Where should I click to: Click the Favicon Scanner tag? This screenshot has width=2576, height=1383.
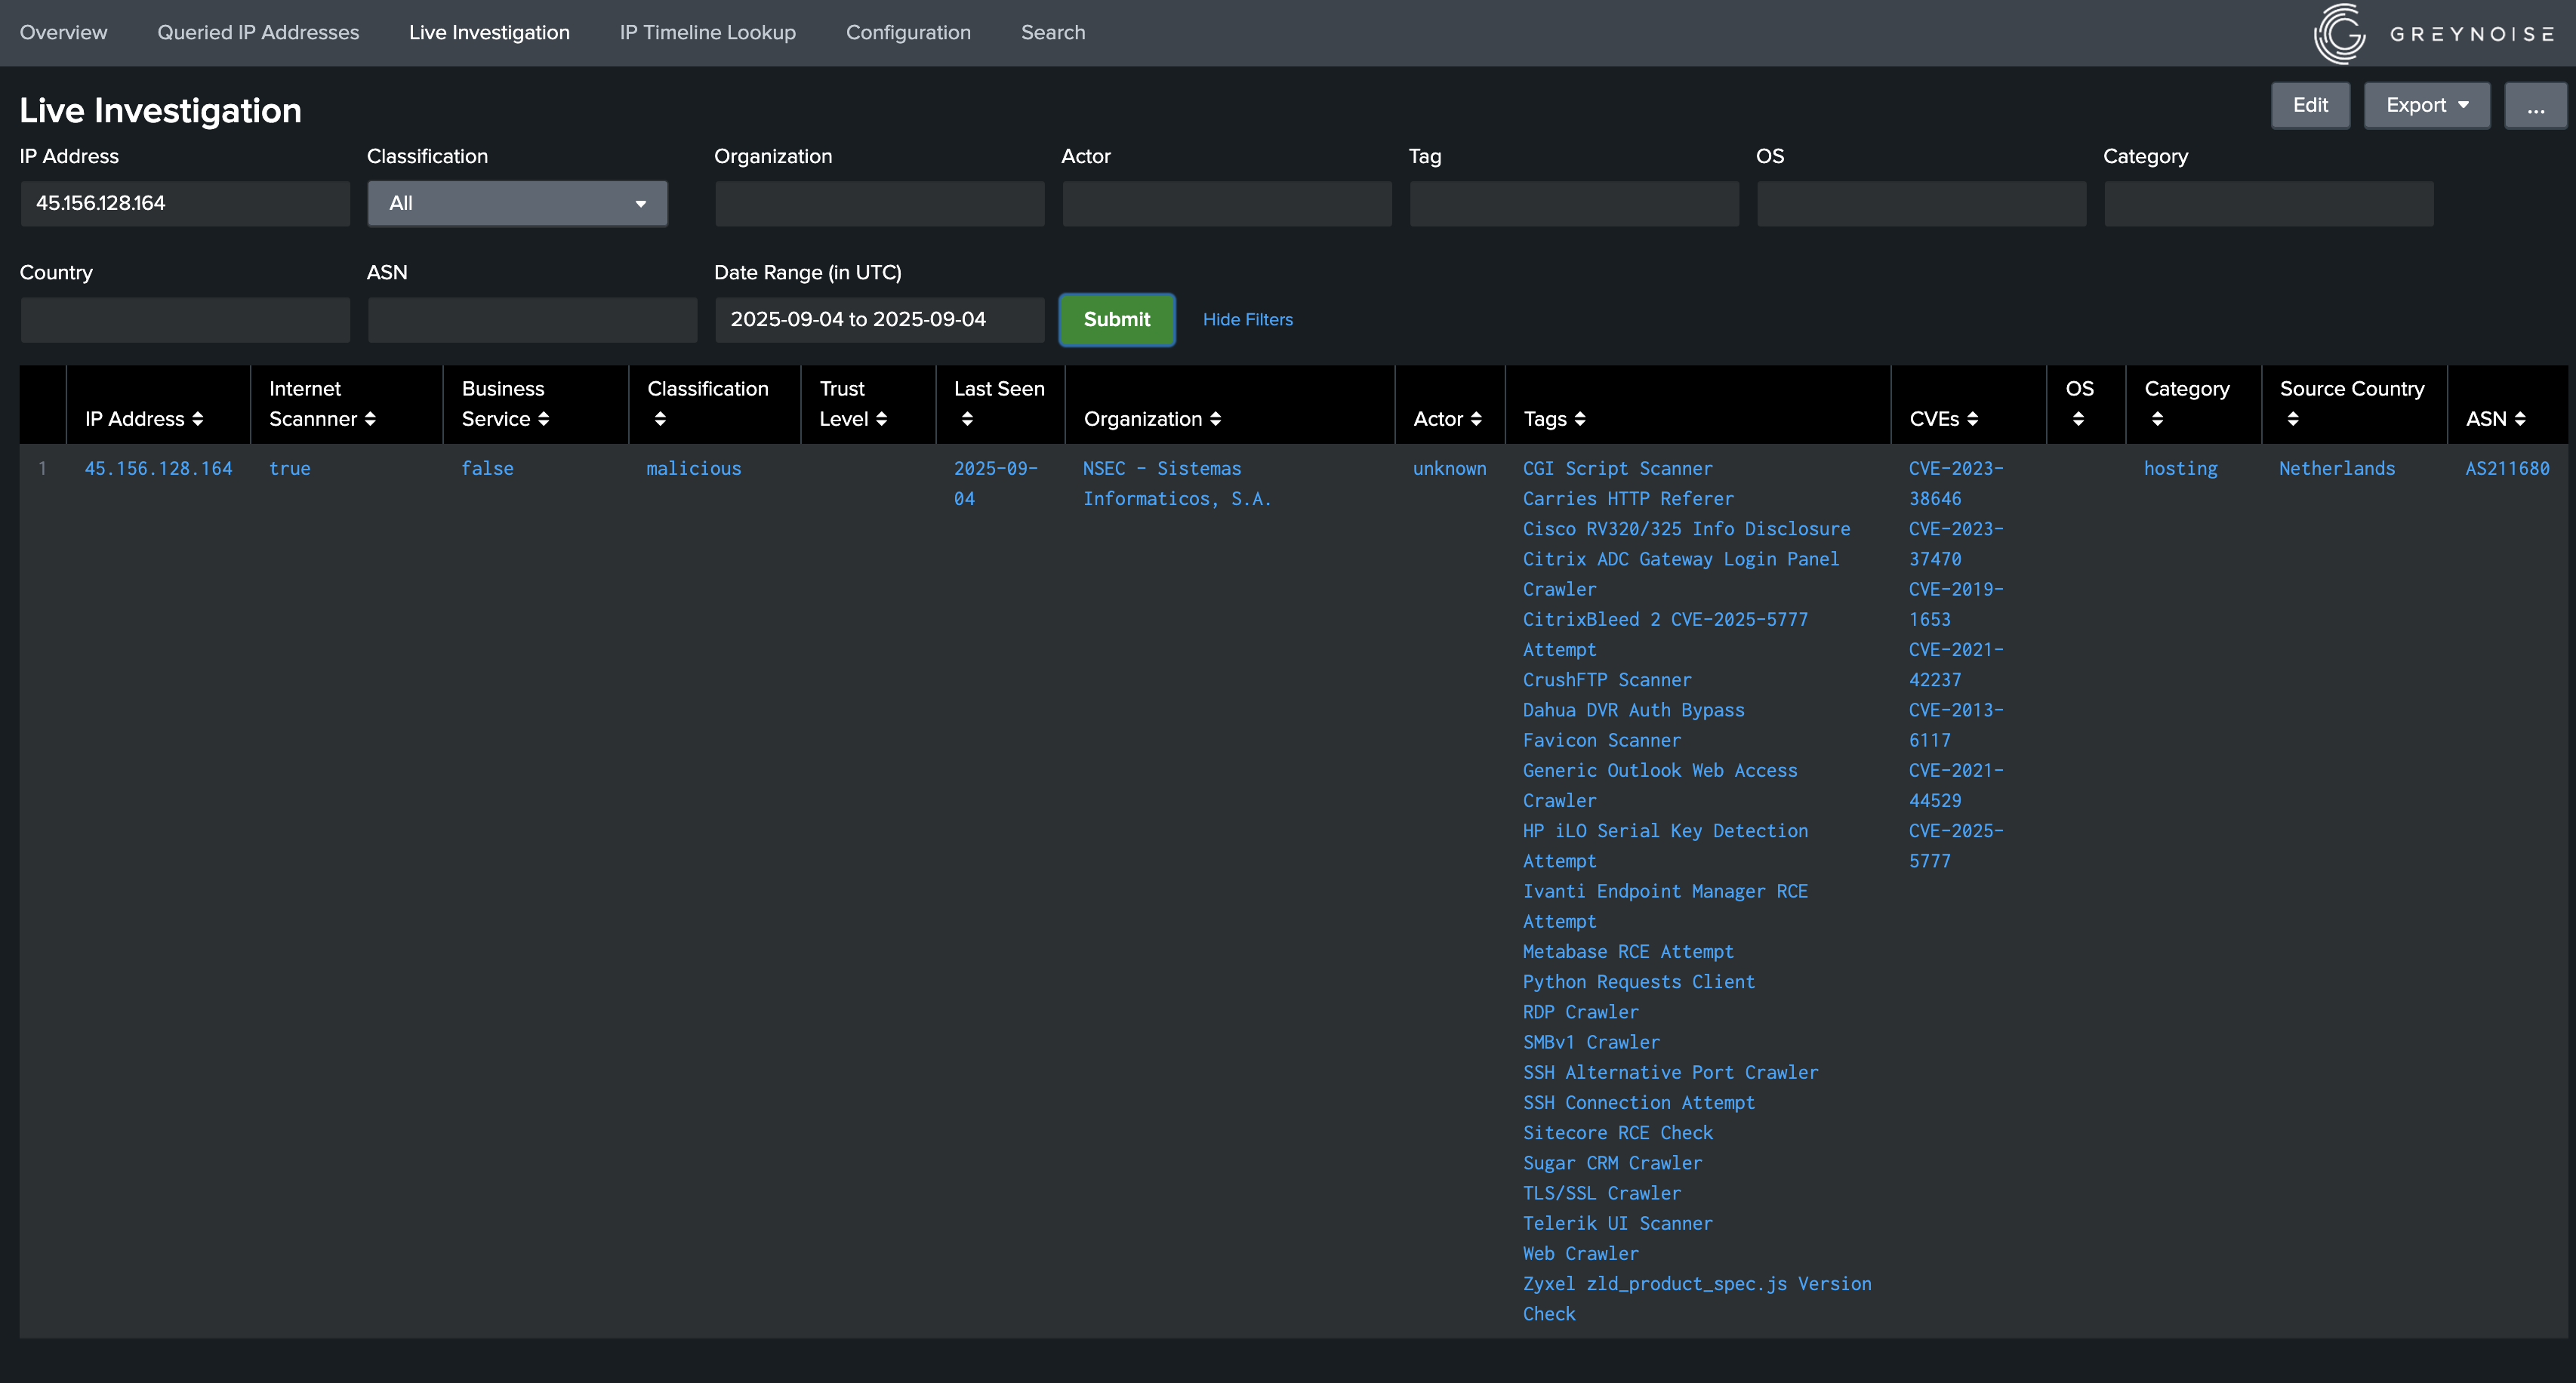pyautogui.click(x=1601, y=740)
